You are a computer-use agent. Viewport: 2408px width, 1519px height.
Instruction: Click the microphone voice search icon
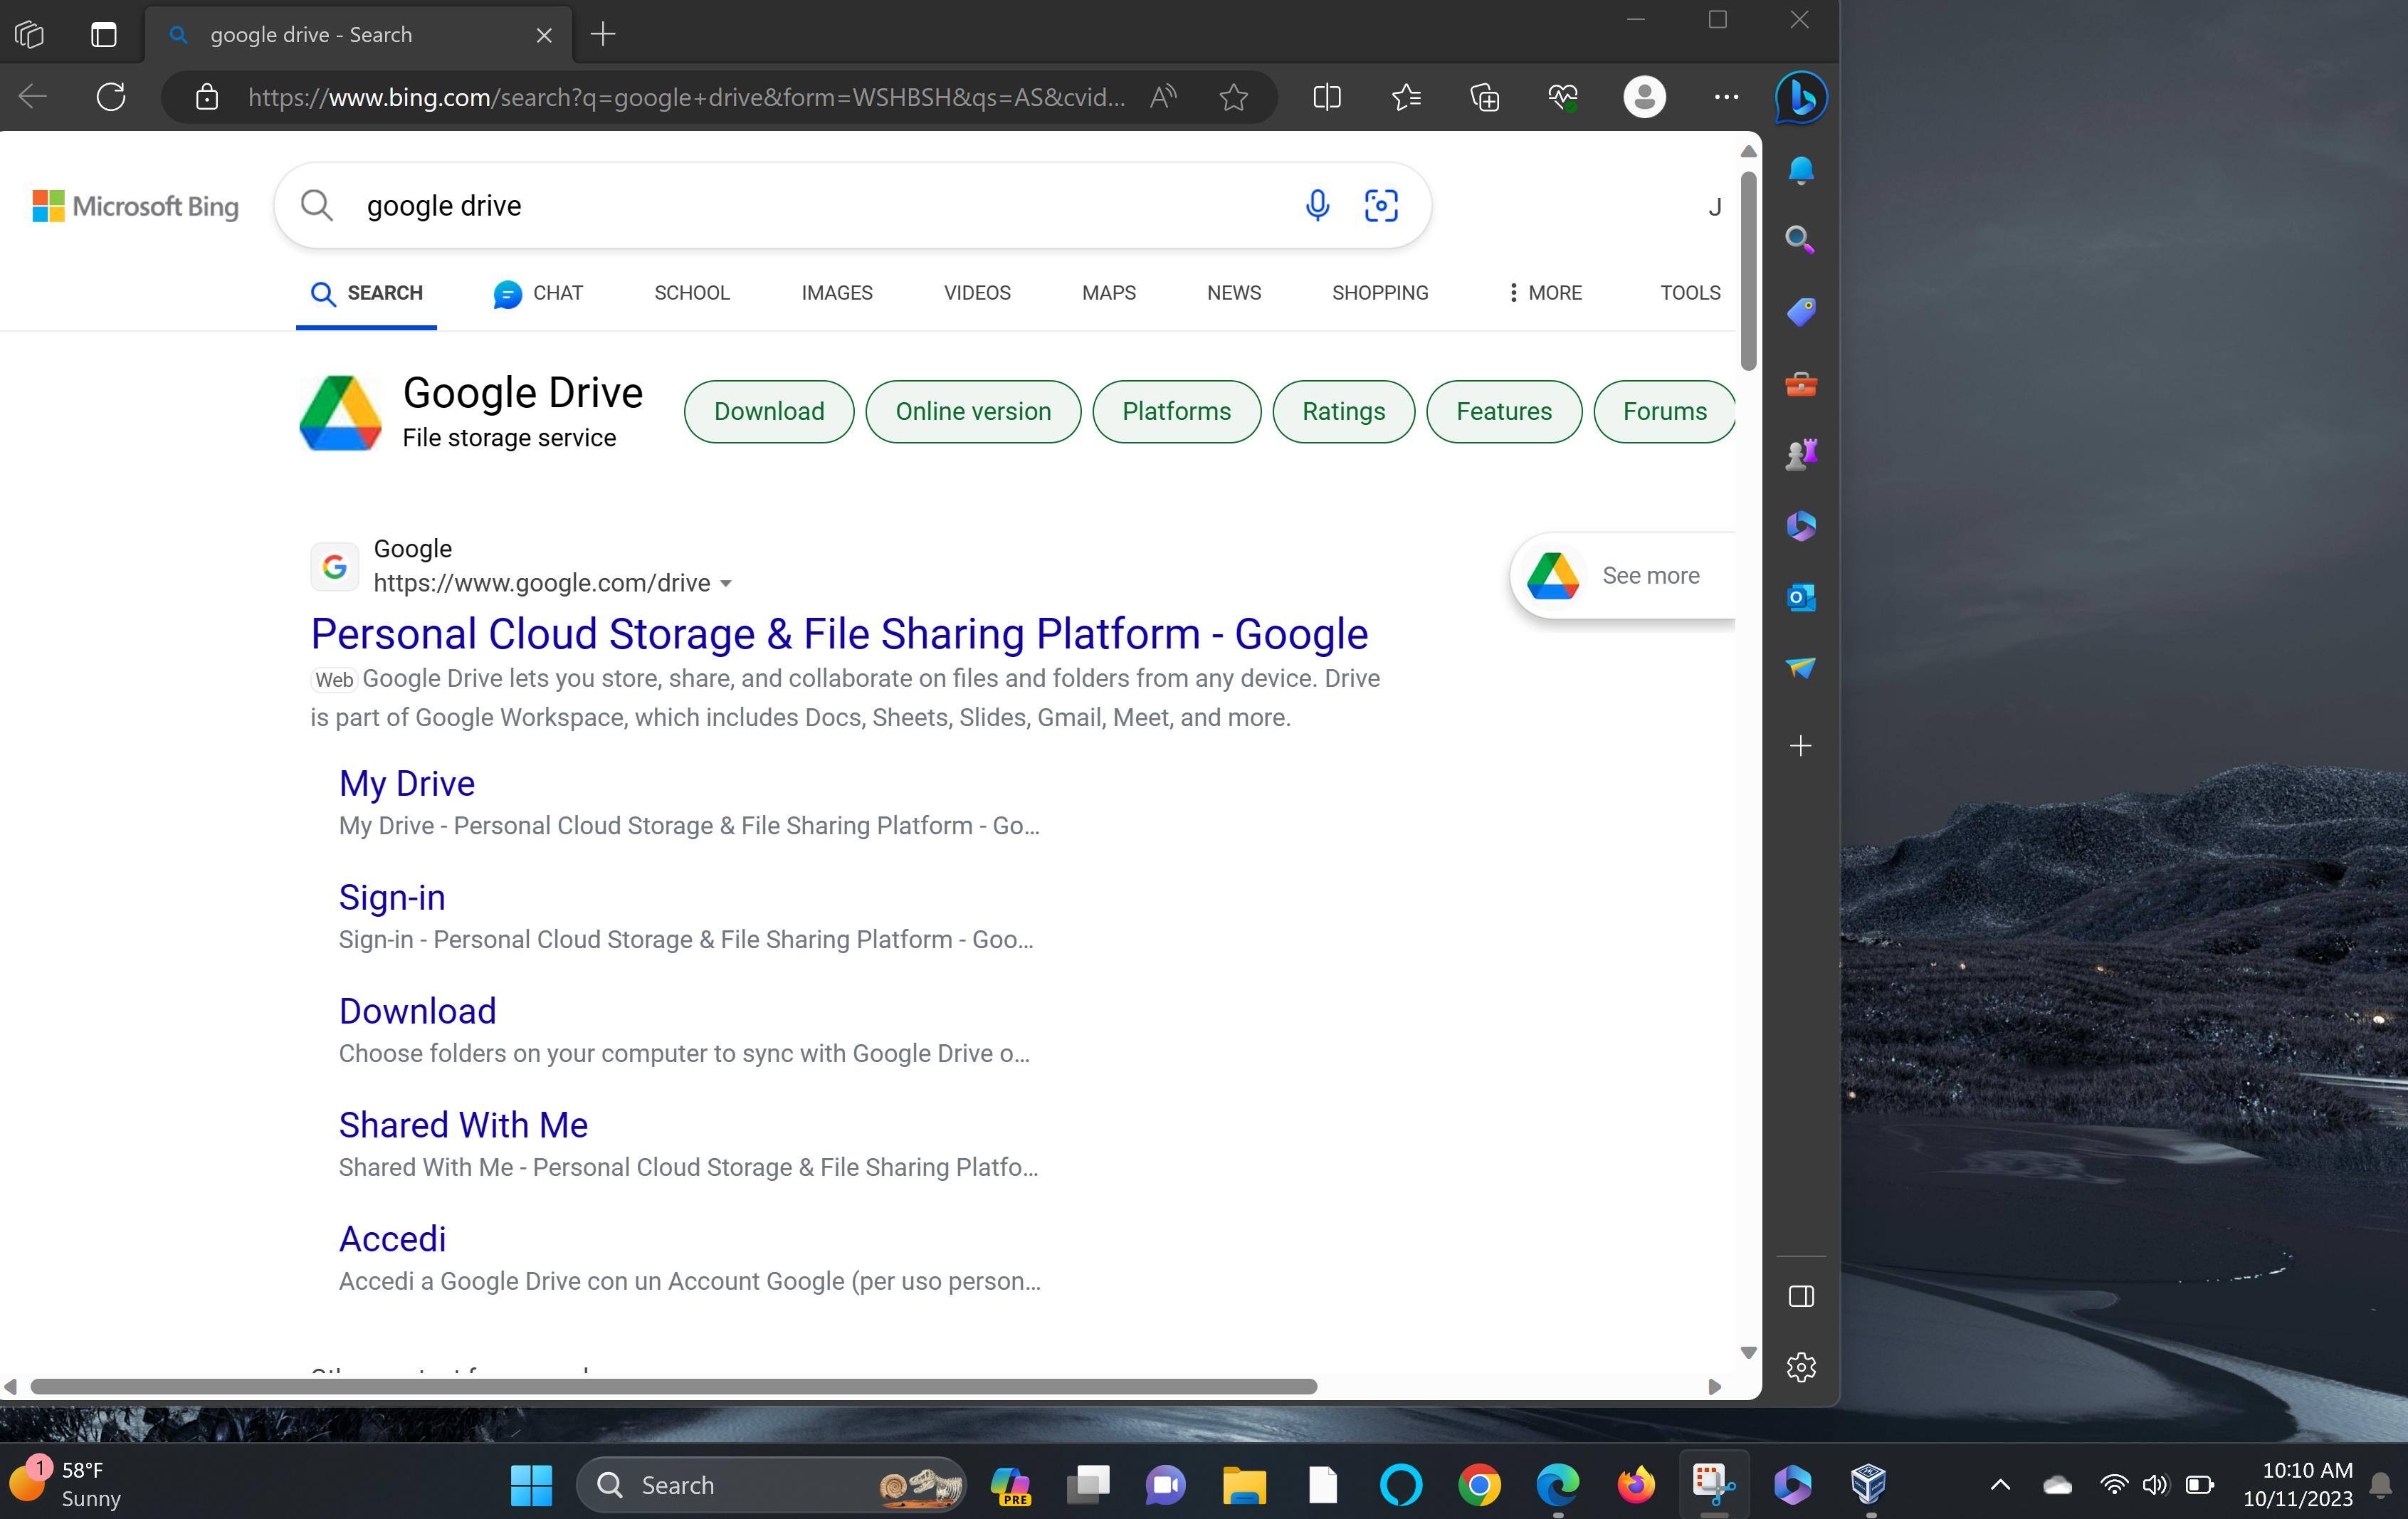[1317, 205]
